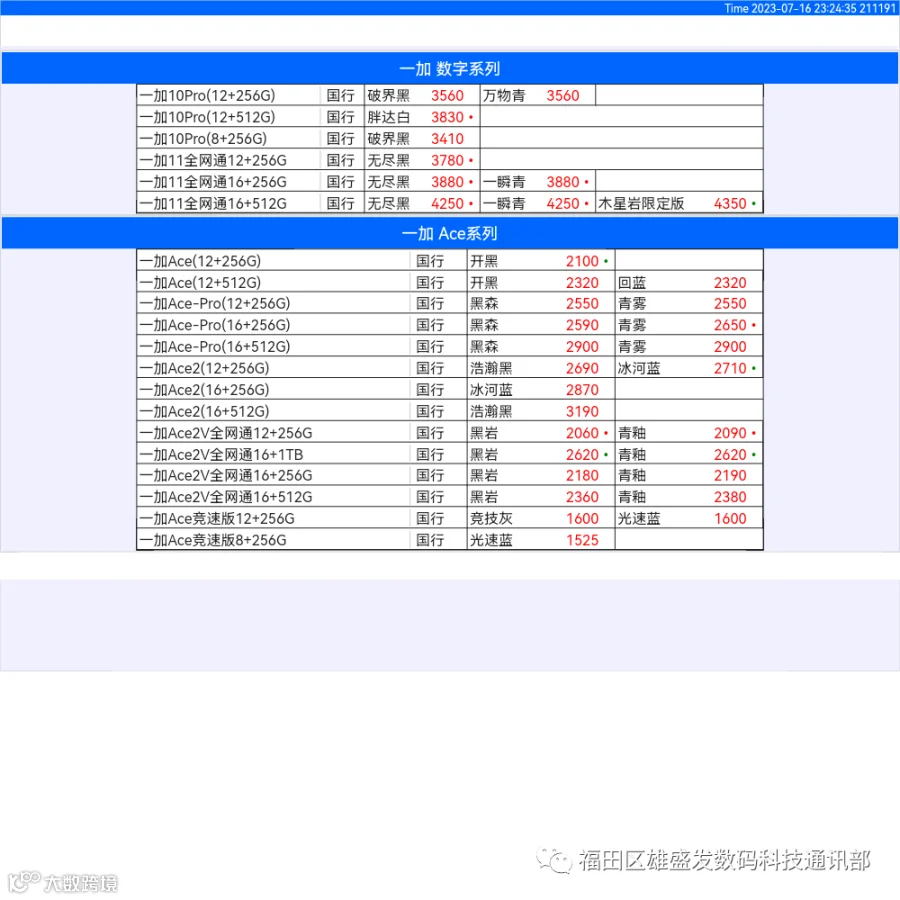Select the 一加10Pro(8+256G) model cell
Screen dimensions: 900x900
pyautogui.click(x=228, y=139)
